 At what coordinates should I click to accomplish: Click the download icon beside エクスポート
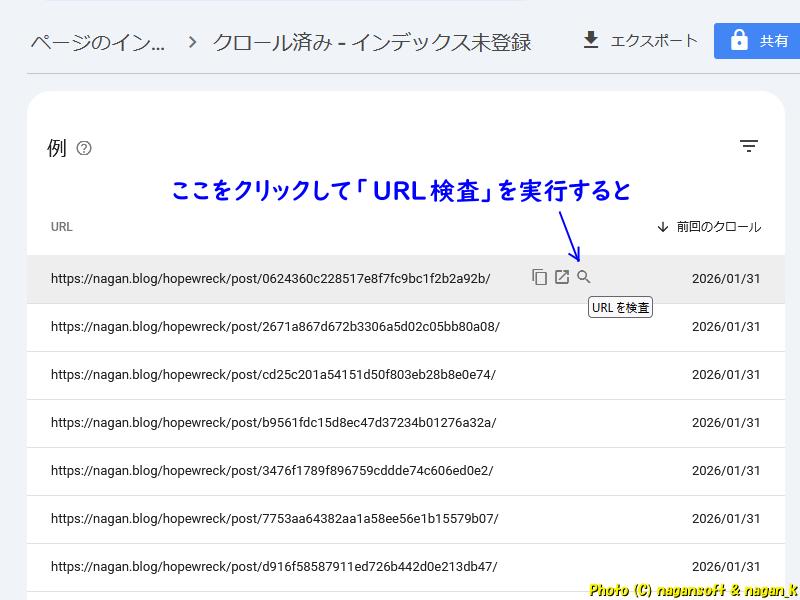590,41
